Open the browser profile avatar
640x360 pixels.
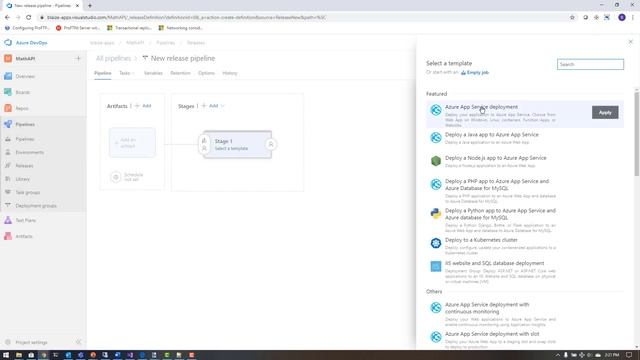tap(622, 18)
